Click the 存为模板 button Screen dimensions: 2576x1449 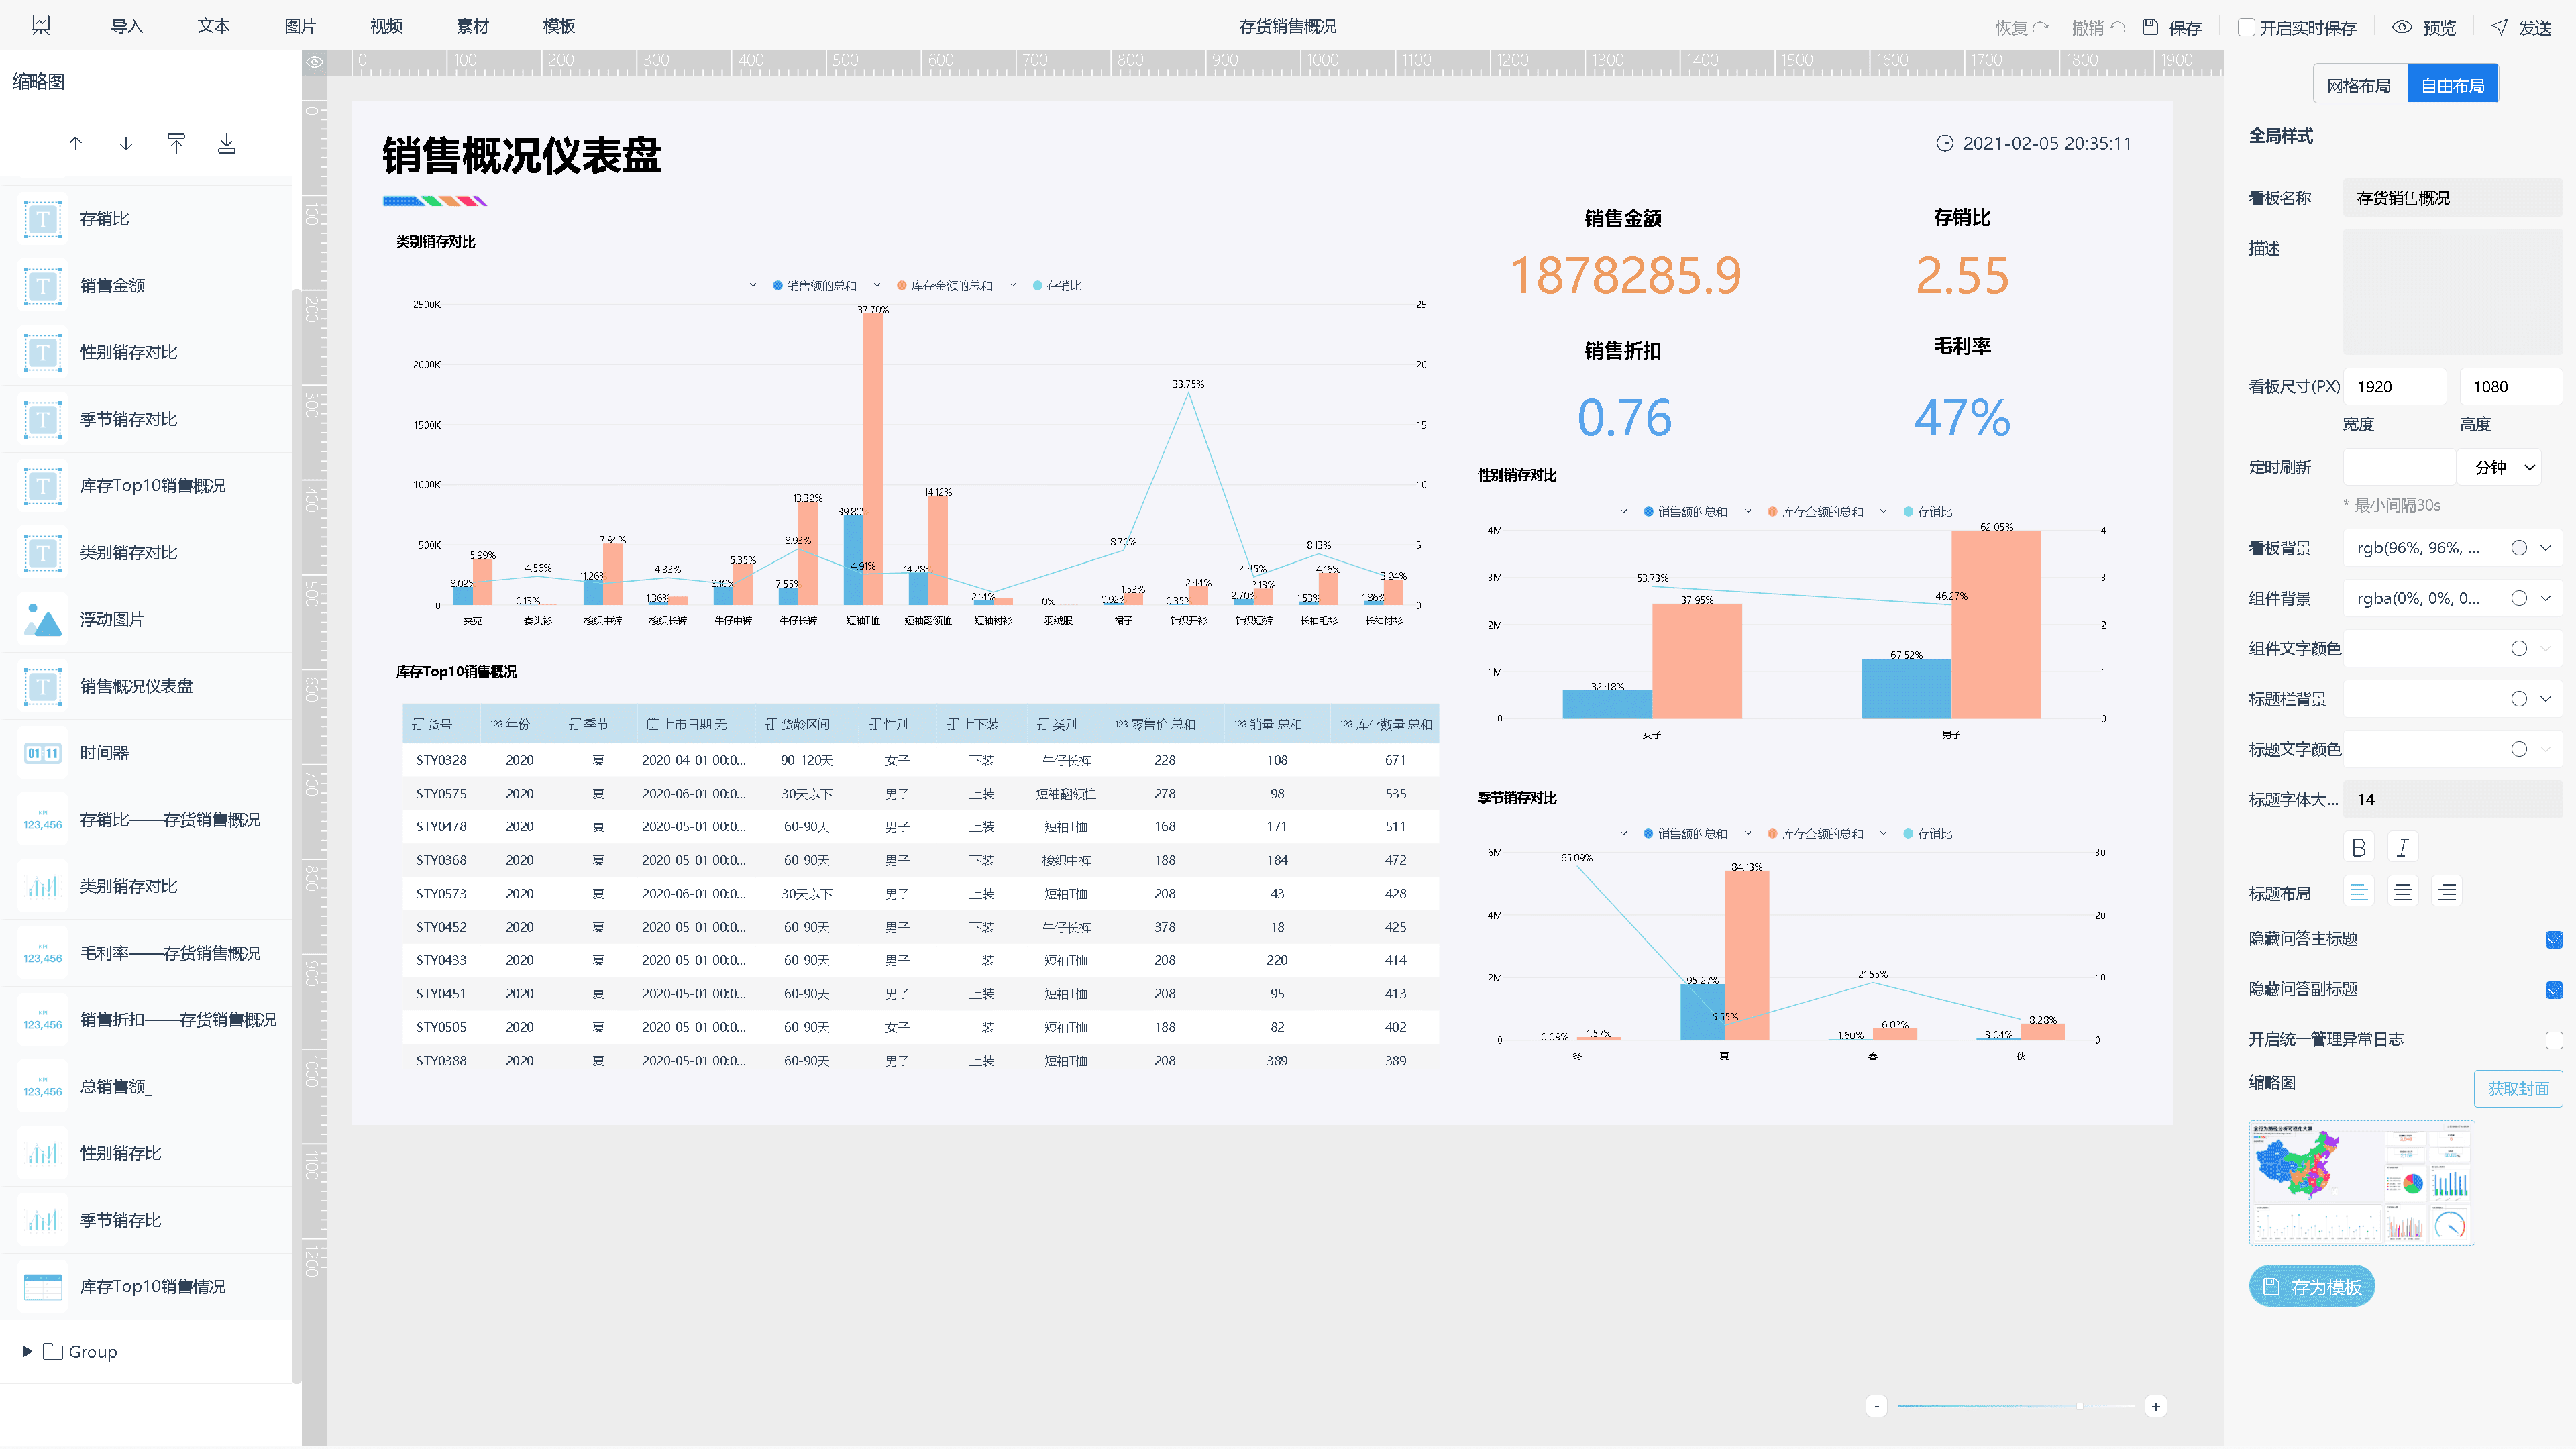[x=2311, y=1287]
